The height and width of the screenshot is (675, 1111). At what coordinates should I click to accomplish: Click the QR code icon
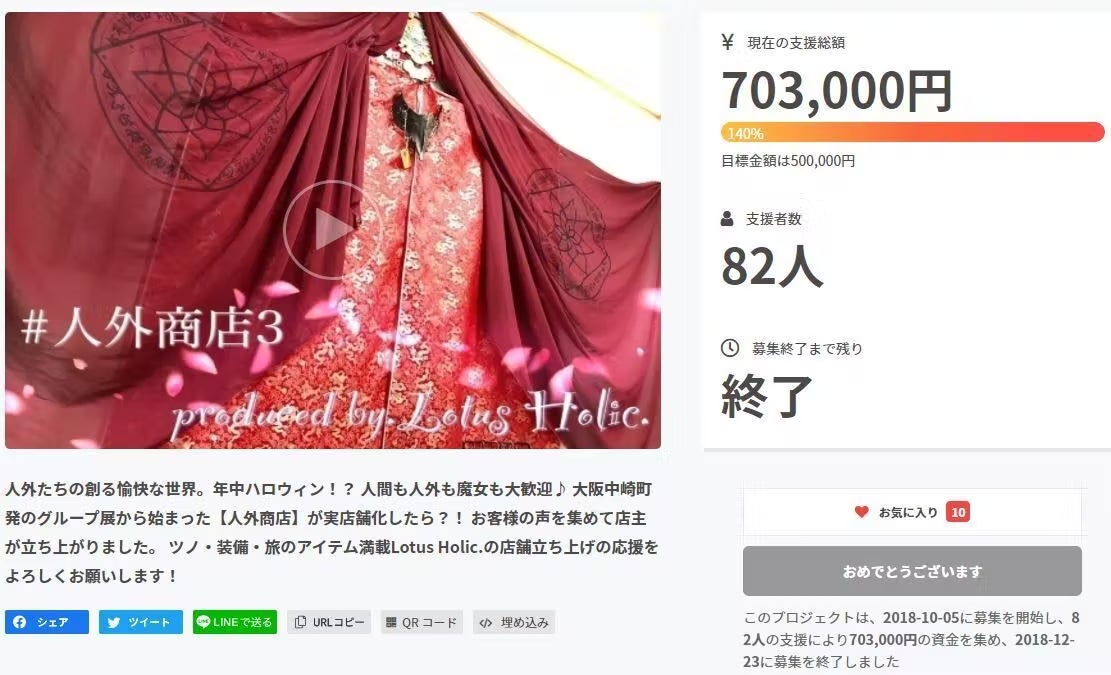pos(391,623)
